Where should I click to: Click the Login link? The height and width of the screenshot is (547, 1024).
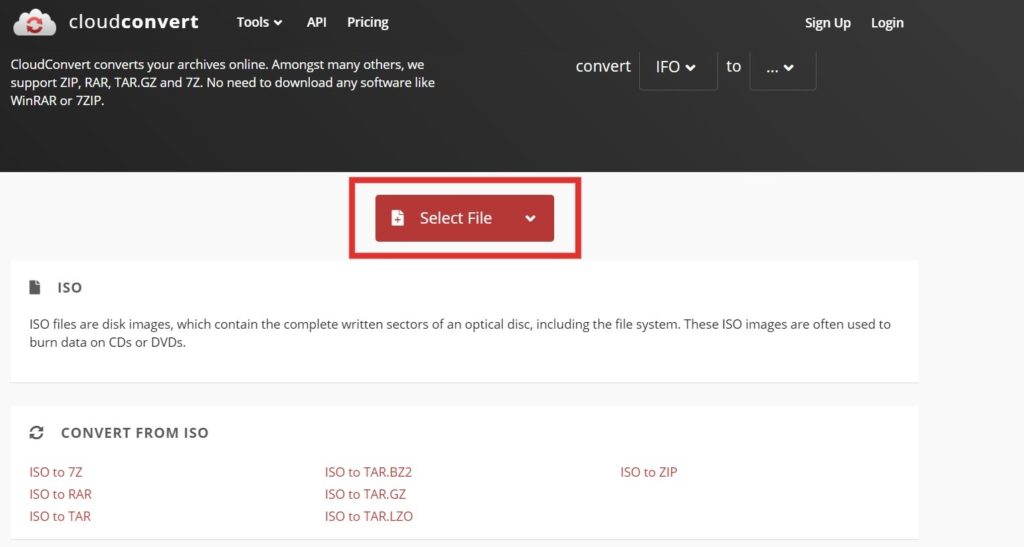click(887, 23)
